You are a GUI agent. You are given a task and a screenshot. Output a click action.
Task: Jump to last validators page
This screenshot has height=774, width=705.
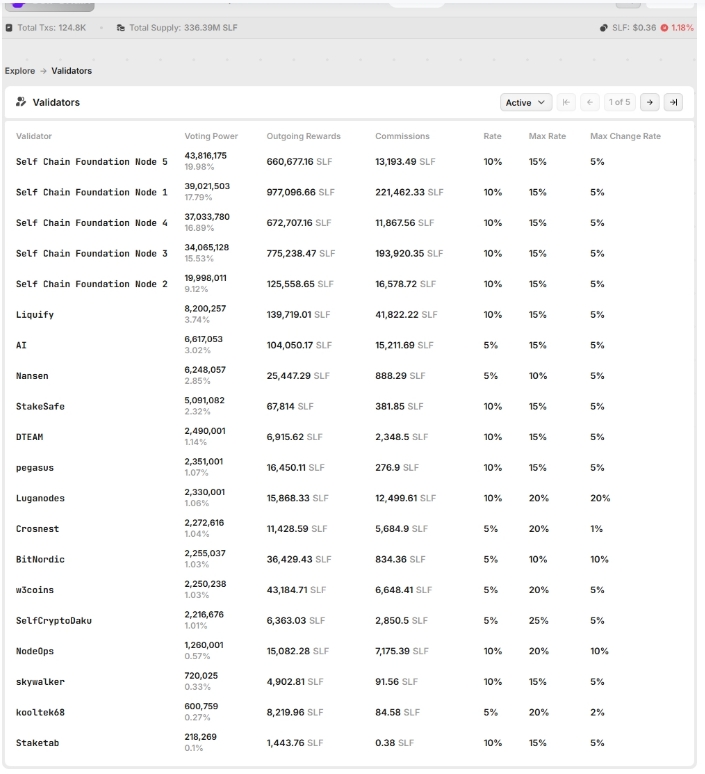point(673,102)
